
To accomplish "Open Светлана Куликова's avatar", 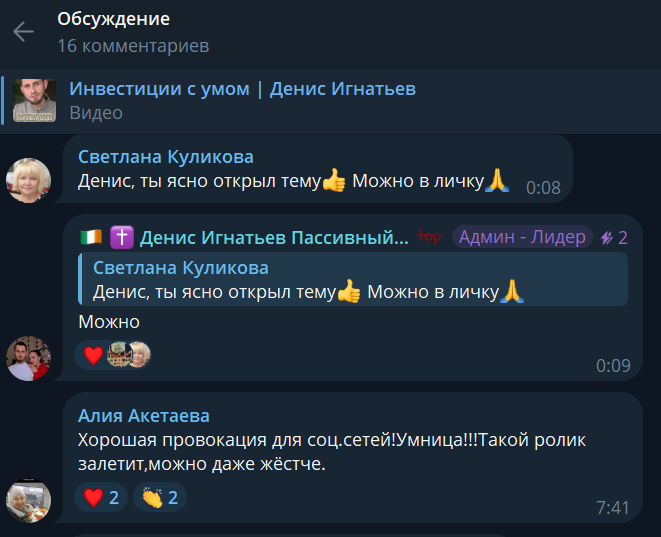I will (28, 180).
